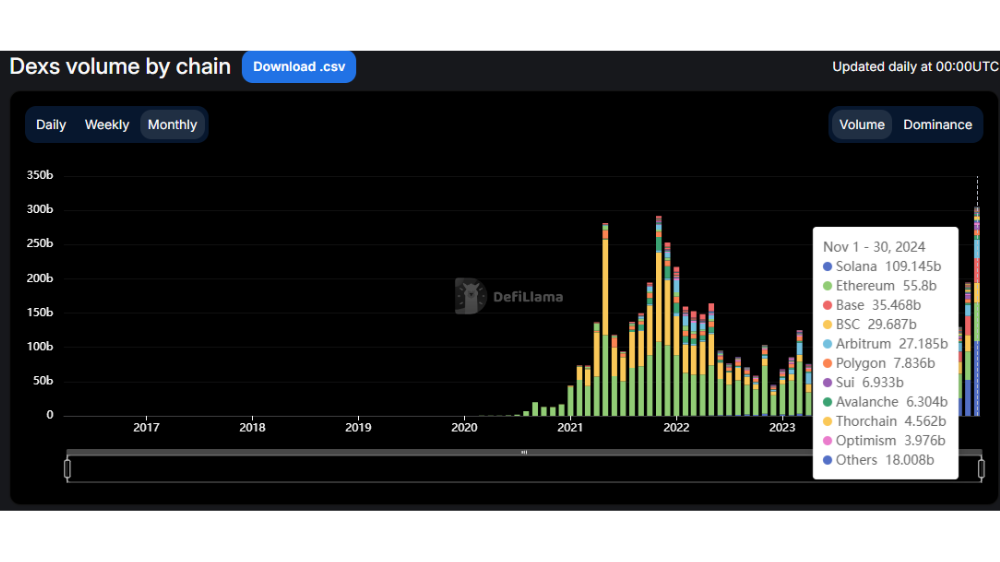Screen dimensions: 1000x562
Task: Click the Avalanche dark-green dot in tooltip
Action: click(827, 402)
